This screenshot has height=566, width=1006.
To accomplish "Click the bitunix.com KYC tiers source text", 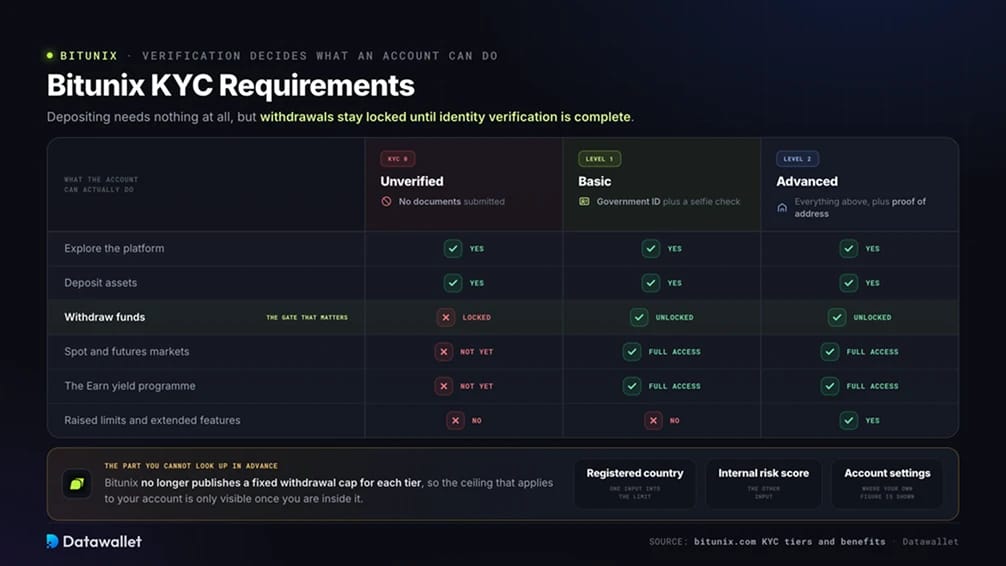I will [789, 542].
